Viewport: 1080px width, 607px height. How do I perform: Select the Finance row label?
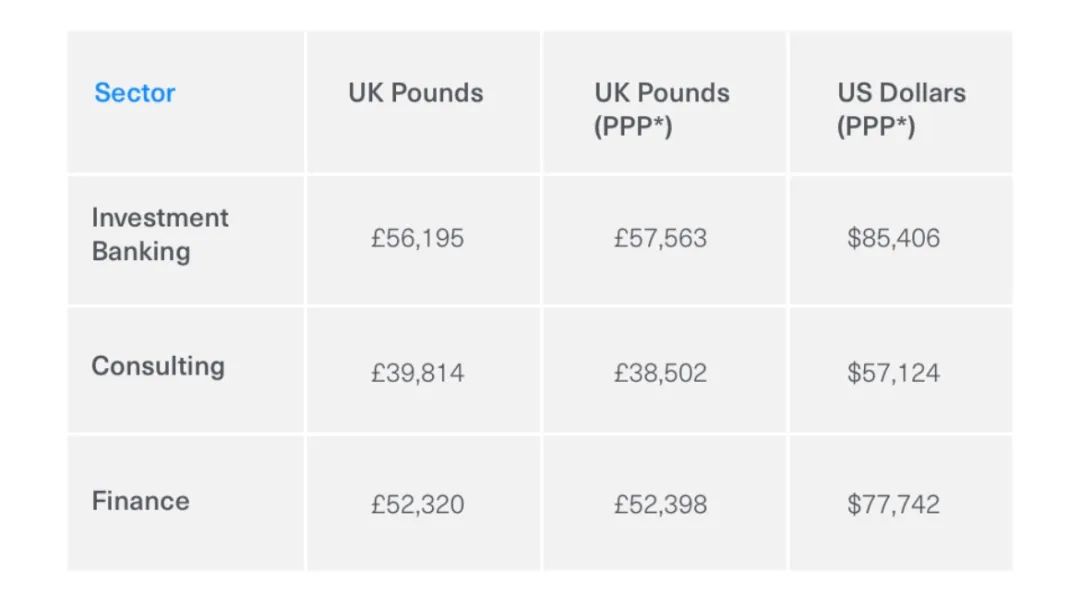click(140, 501)
